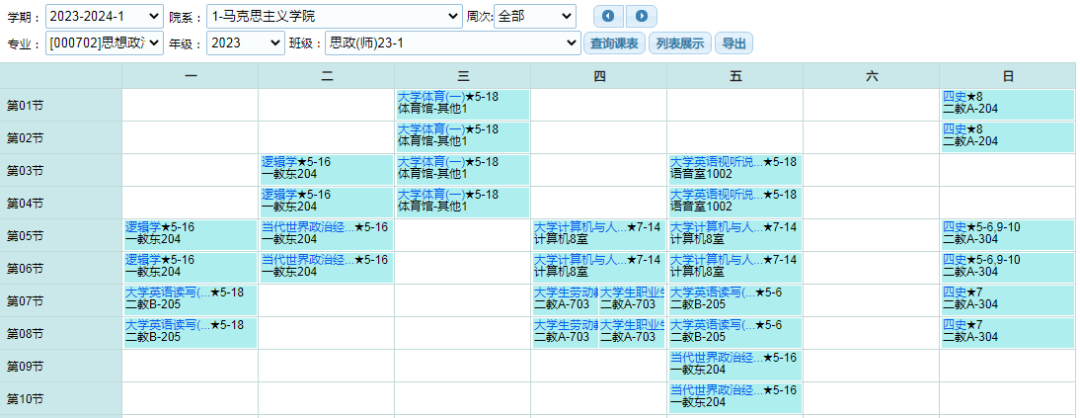Open 大学体育(一) link in 第03节 row
Image resolution: width=1080 pixels, height=418 pixels.
[431, 162]
